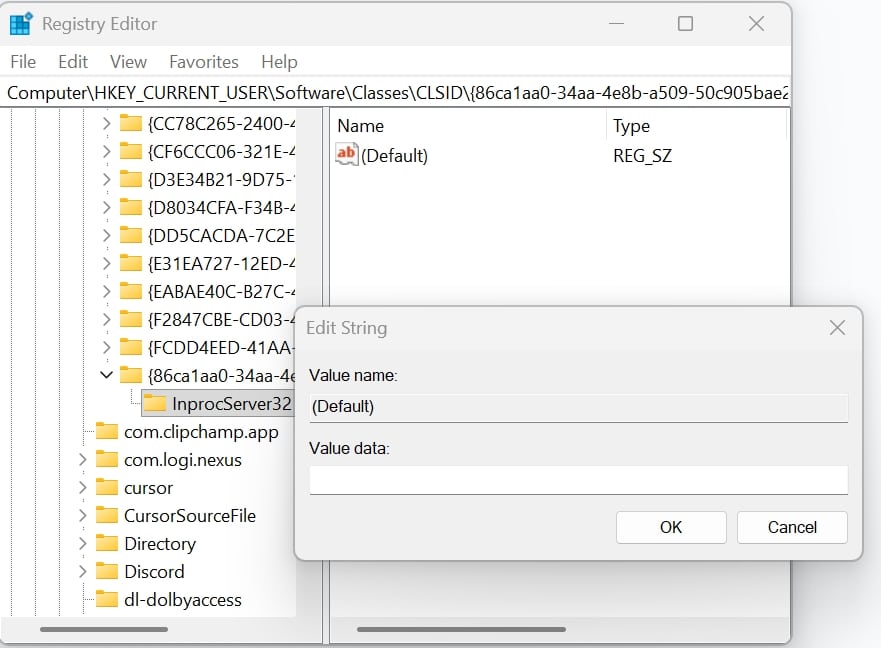Image resolution: width=881 pixels, height=648 pixels.
Task: Click the Registry Editor app icon
Action: 21,24
